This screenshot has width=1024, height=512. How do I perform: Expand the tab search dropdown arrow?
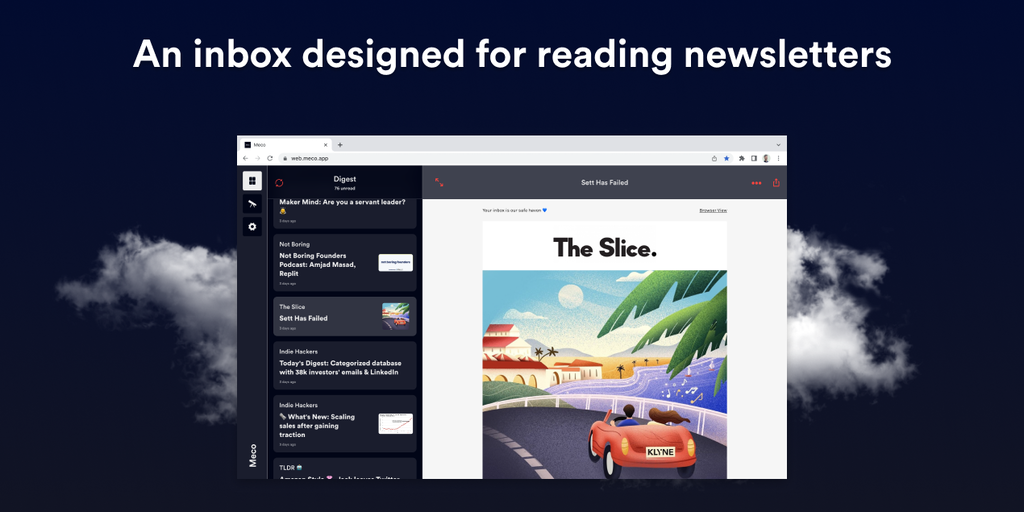tap(778, 145)
